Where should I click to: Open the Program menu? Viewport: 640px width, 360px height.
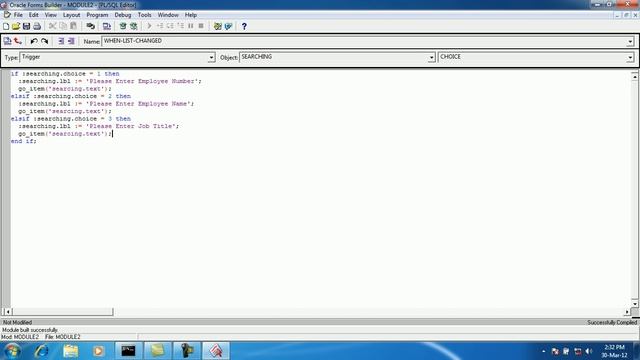(97, 15)
